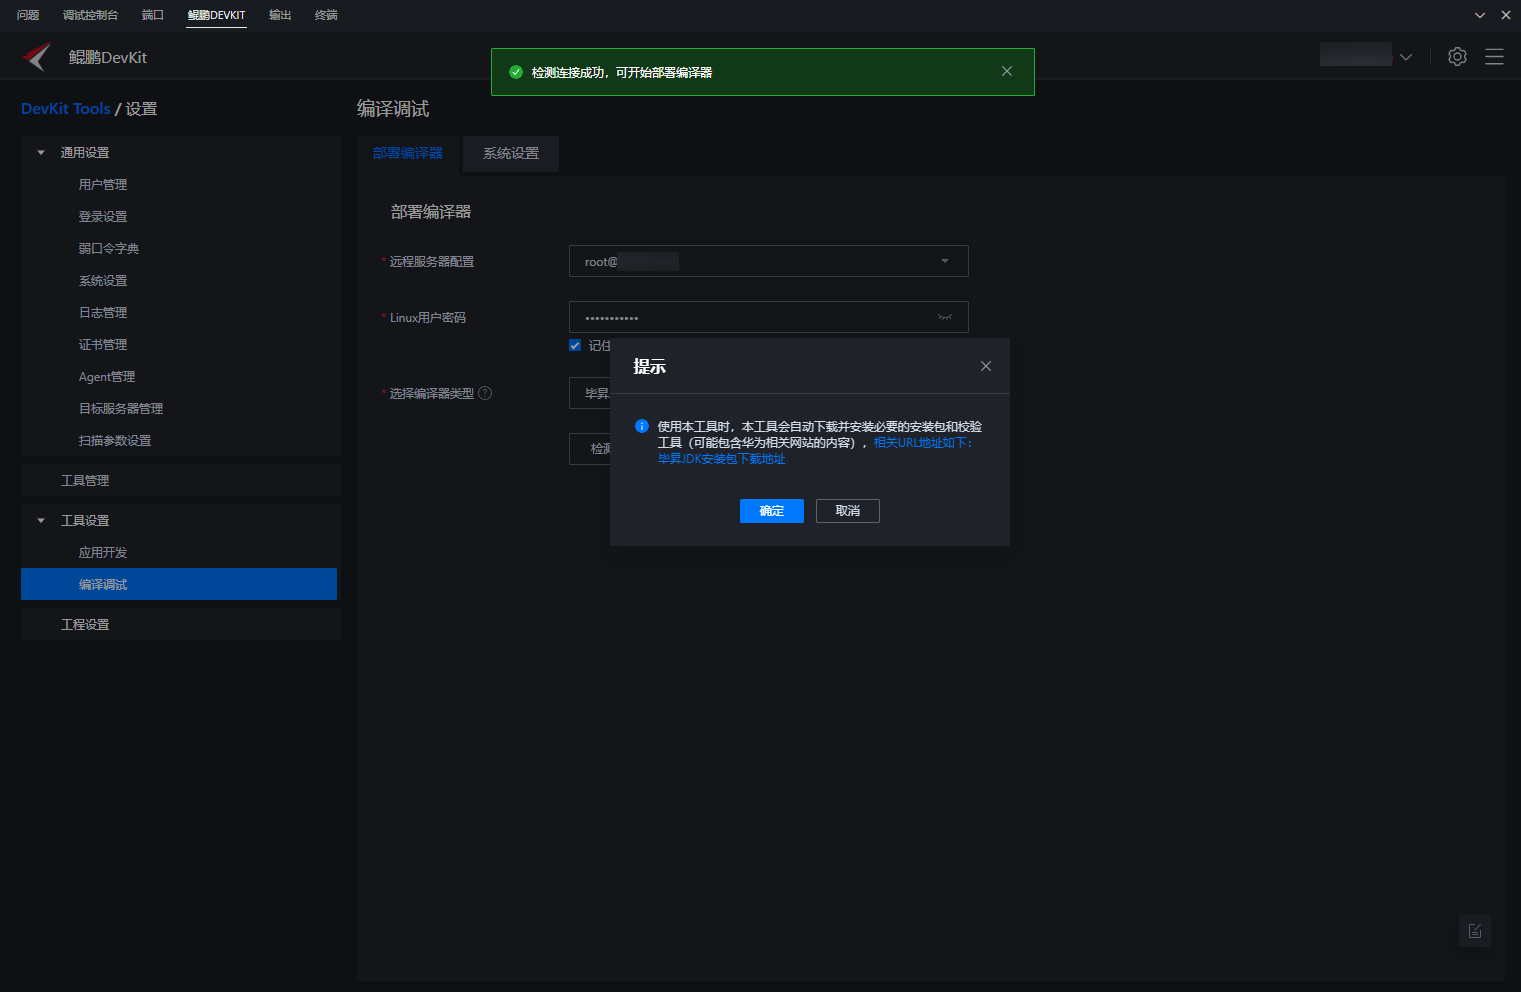1521x992 pixels.
Task: Select the highlighted 编译调试 sidebar item
Action: [x=179, y=584]
